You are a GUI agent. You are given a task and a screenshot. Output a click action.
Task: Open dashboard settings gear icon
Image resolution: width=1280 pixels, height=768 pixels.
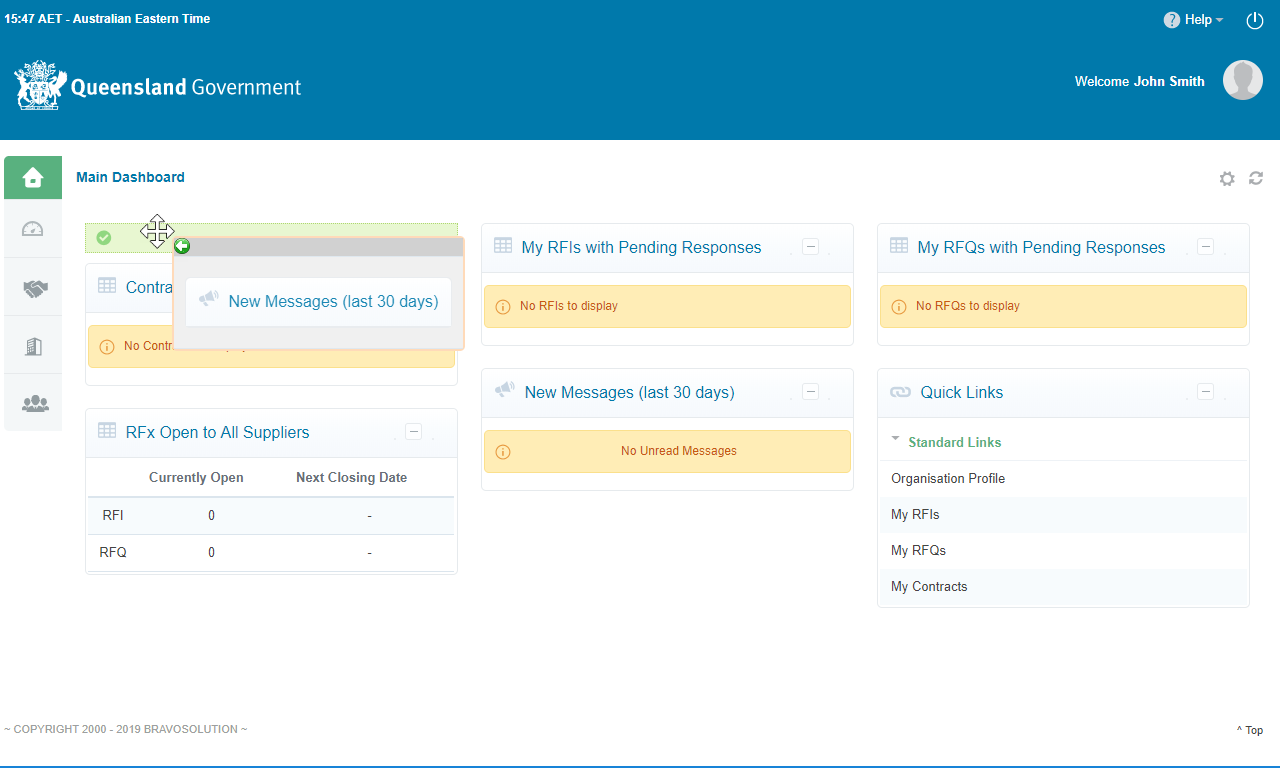(x=1227, y=178)
